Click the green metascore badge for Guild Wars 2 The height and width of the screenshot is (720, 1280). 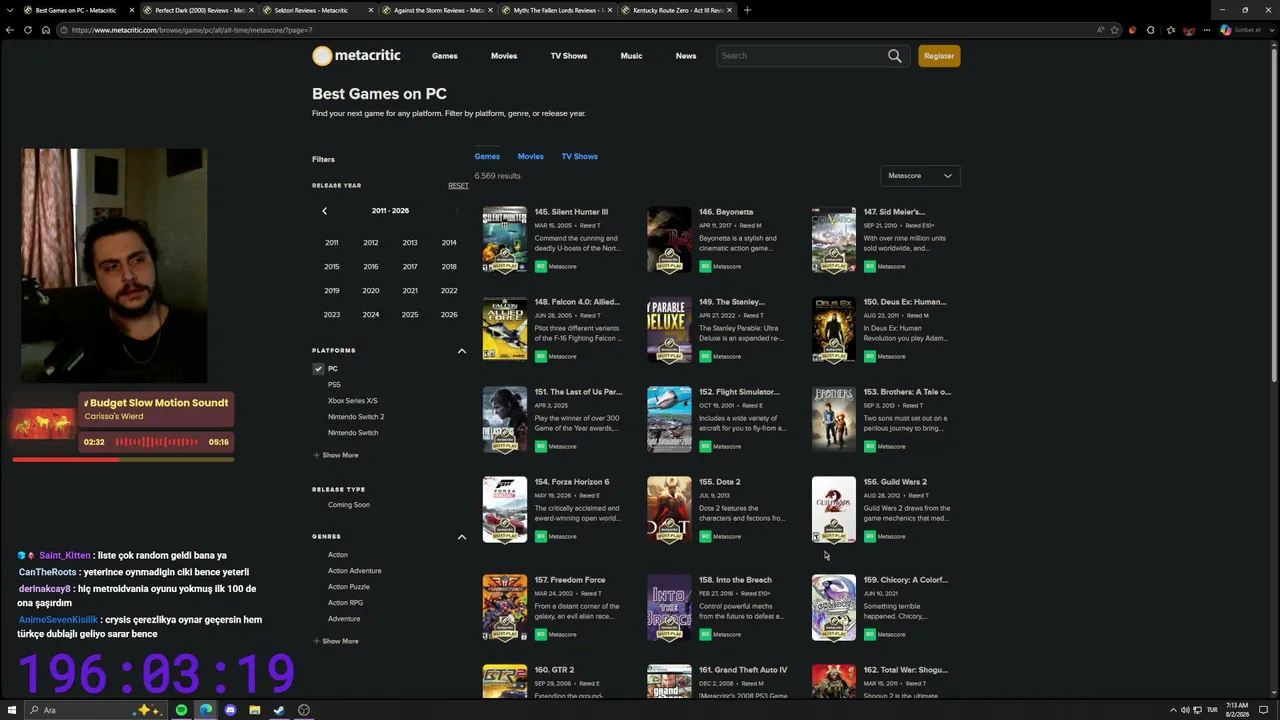870,536
